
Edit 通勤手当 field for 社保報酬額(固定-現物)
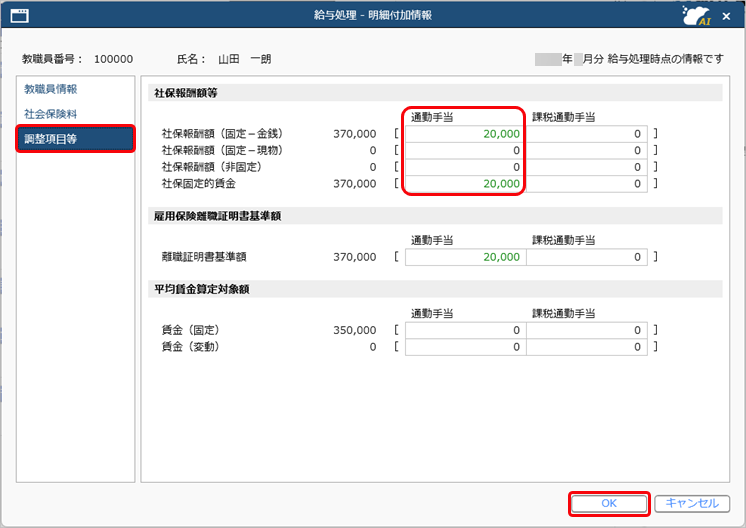[x=465, y=151]
